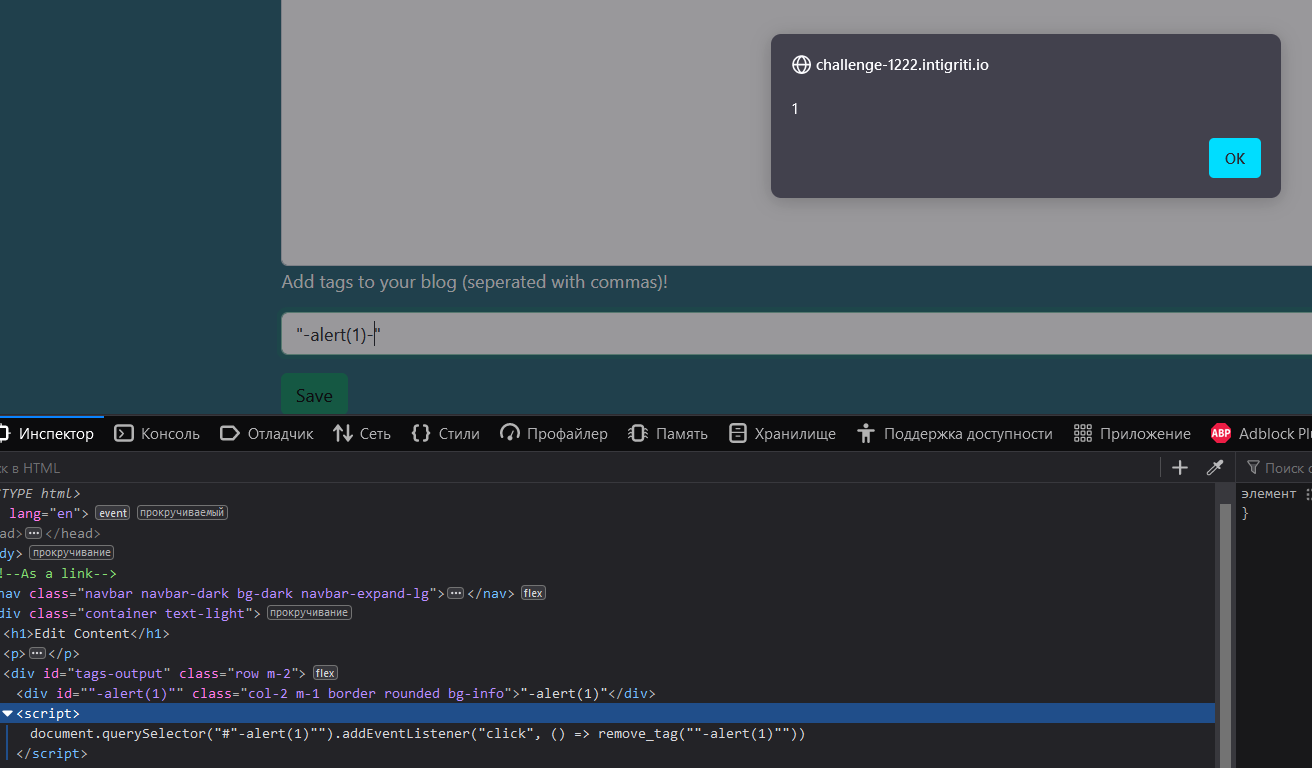1312x768 pixels.
Task: Open the Профайлер (Profiler) panel
Action: (x=554, y=433)
